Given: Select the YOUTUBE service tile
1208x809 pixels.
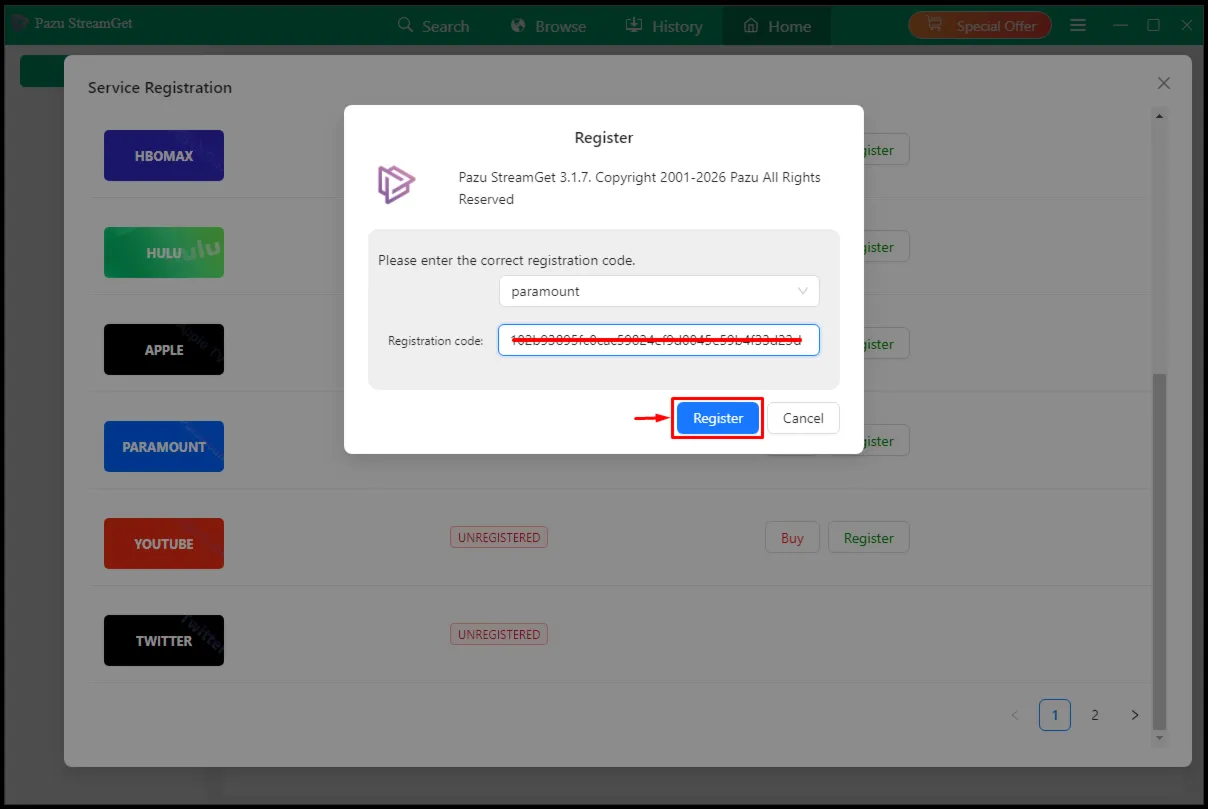Looking at the screenshot, I should pyautogui.click(x=164, y=543).
